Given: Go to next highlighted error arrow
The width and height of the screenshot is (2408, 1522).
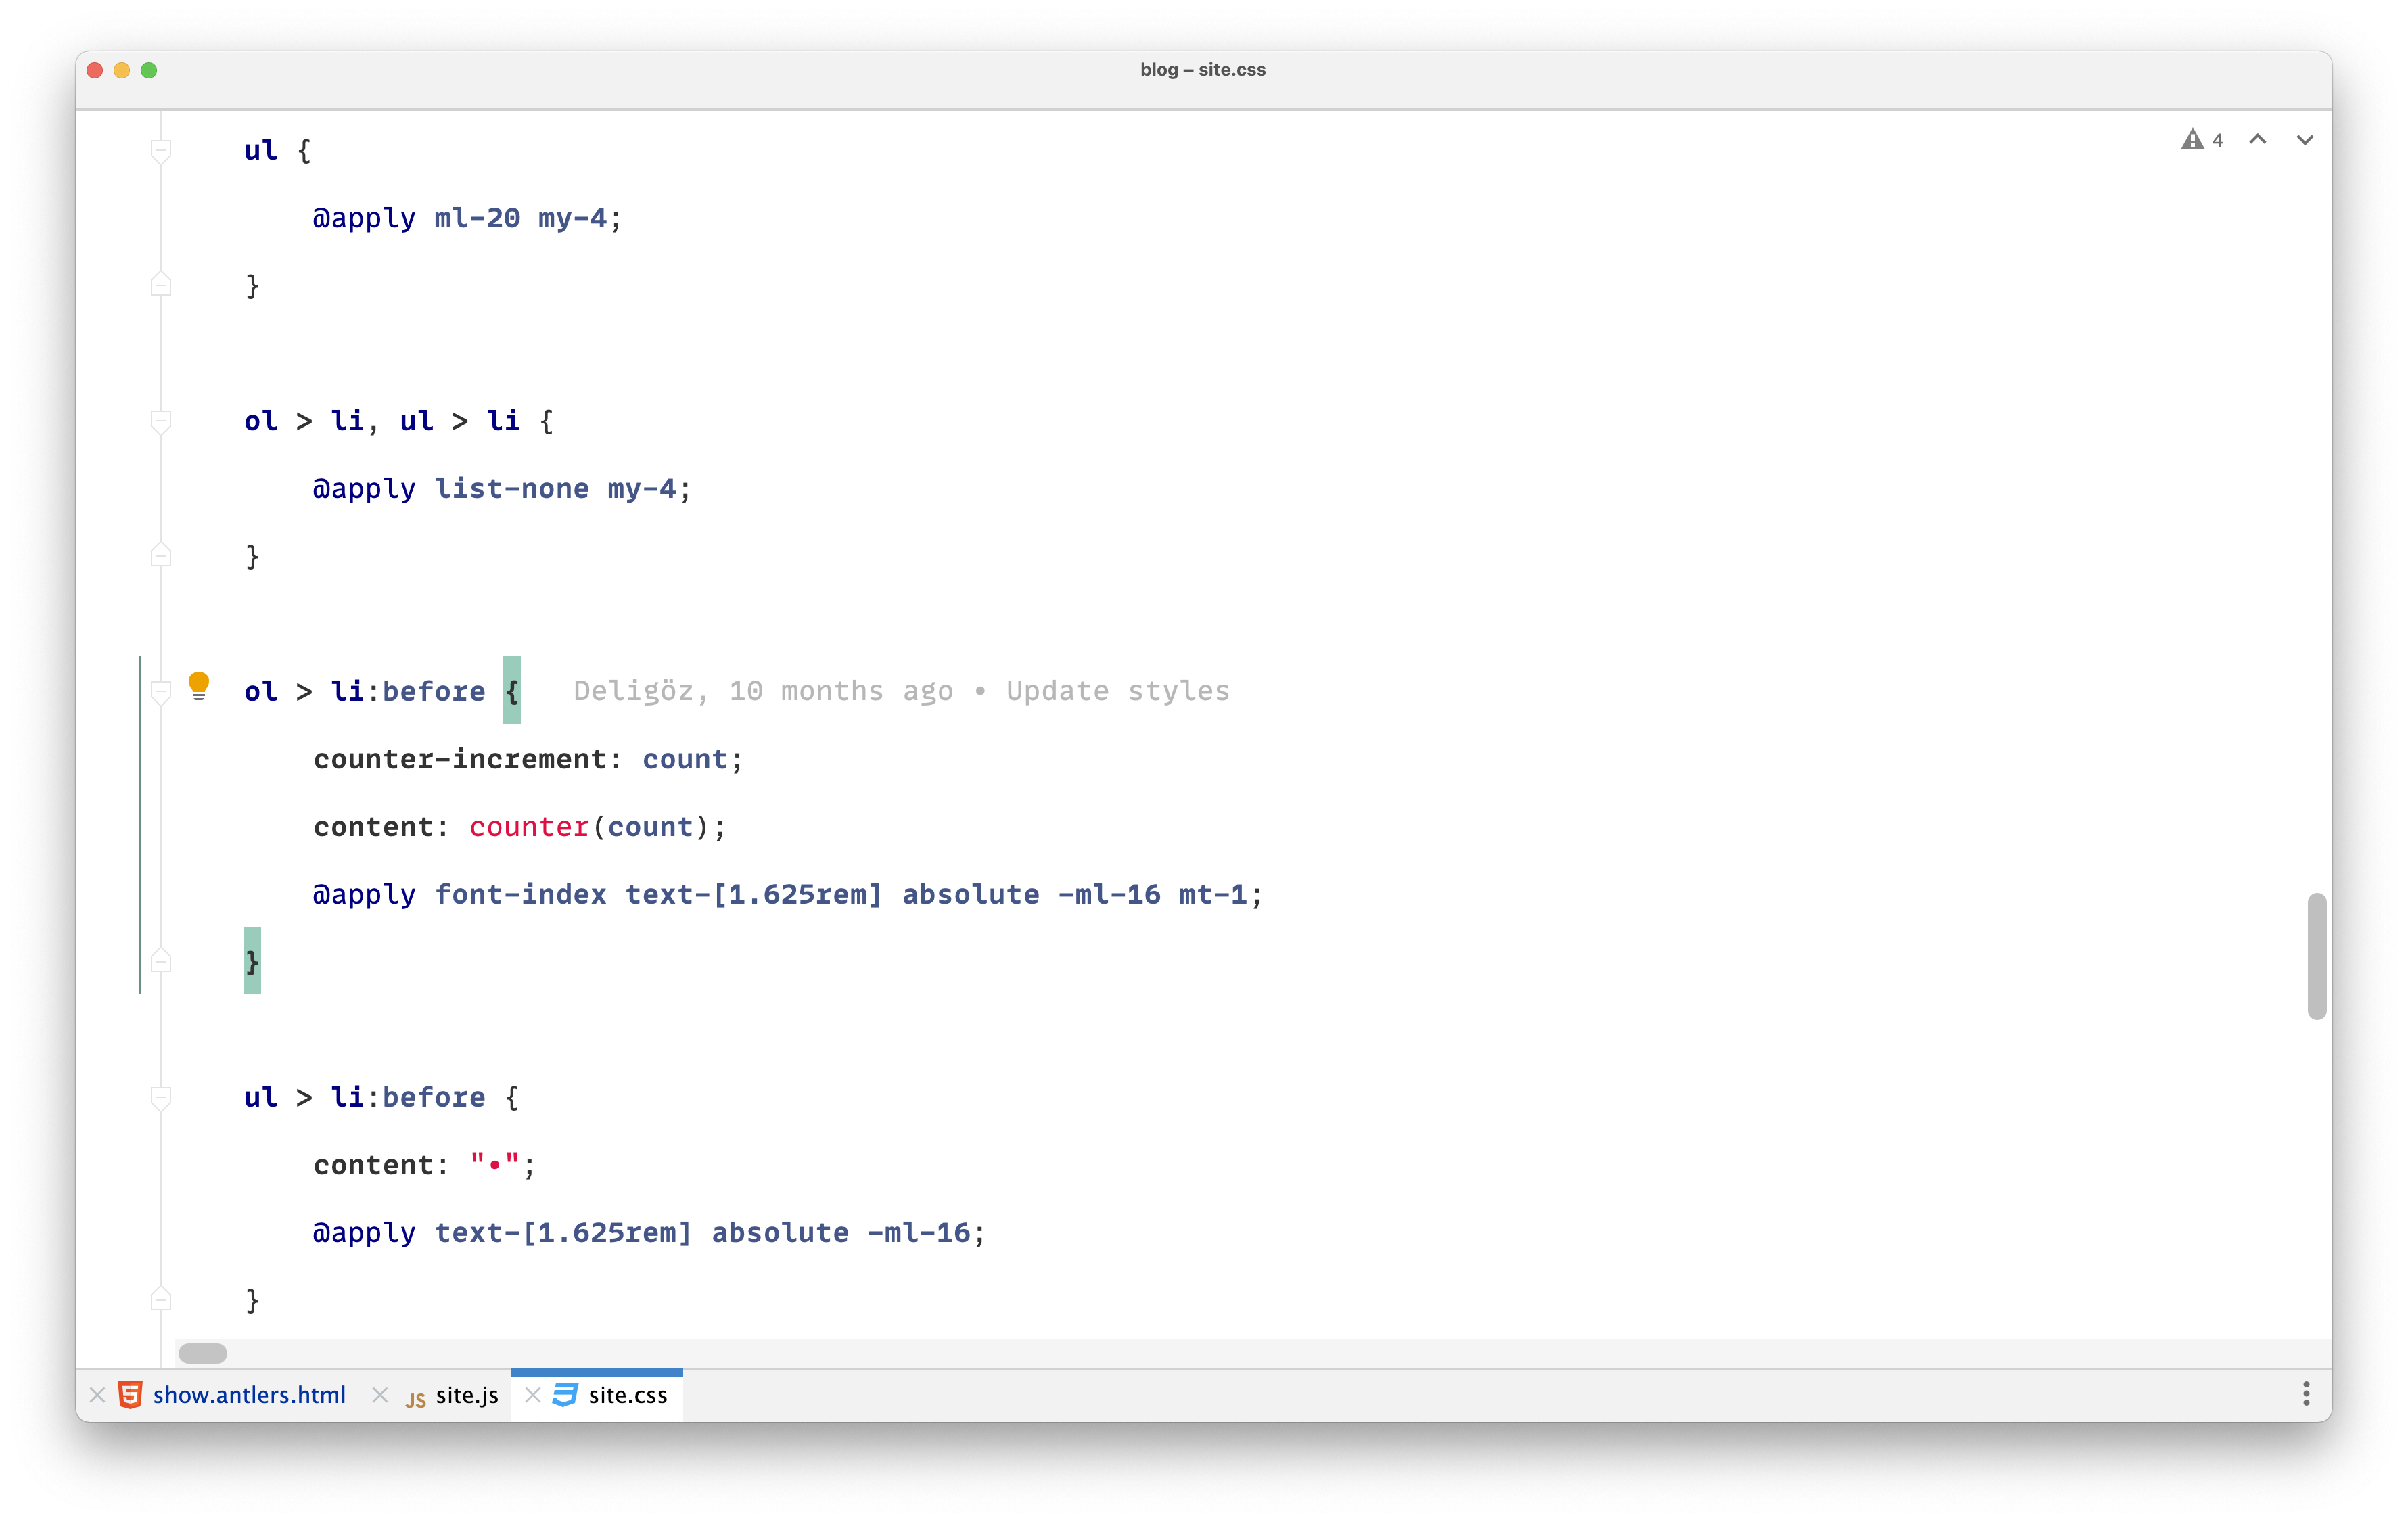Looking at the screenshot, I should click(2305, 140).
